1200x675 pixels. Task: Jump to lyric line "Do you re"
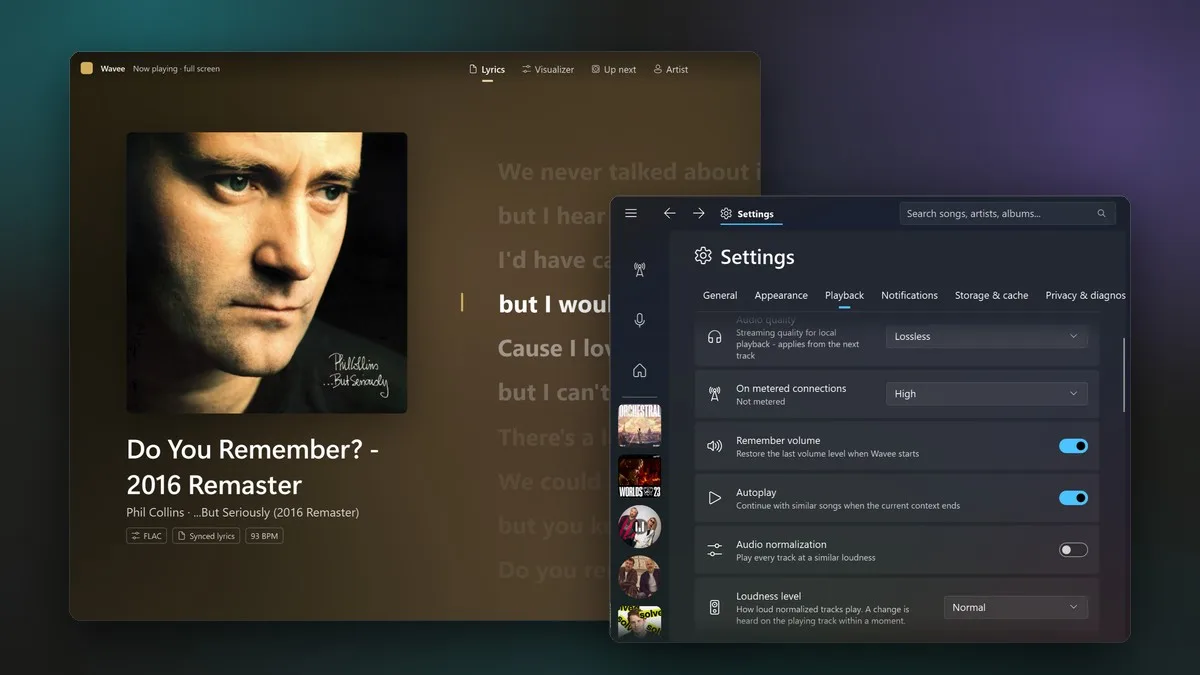[553, 570]
